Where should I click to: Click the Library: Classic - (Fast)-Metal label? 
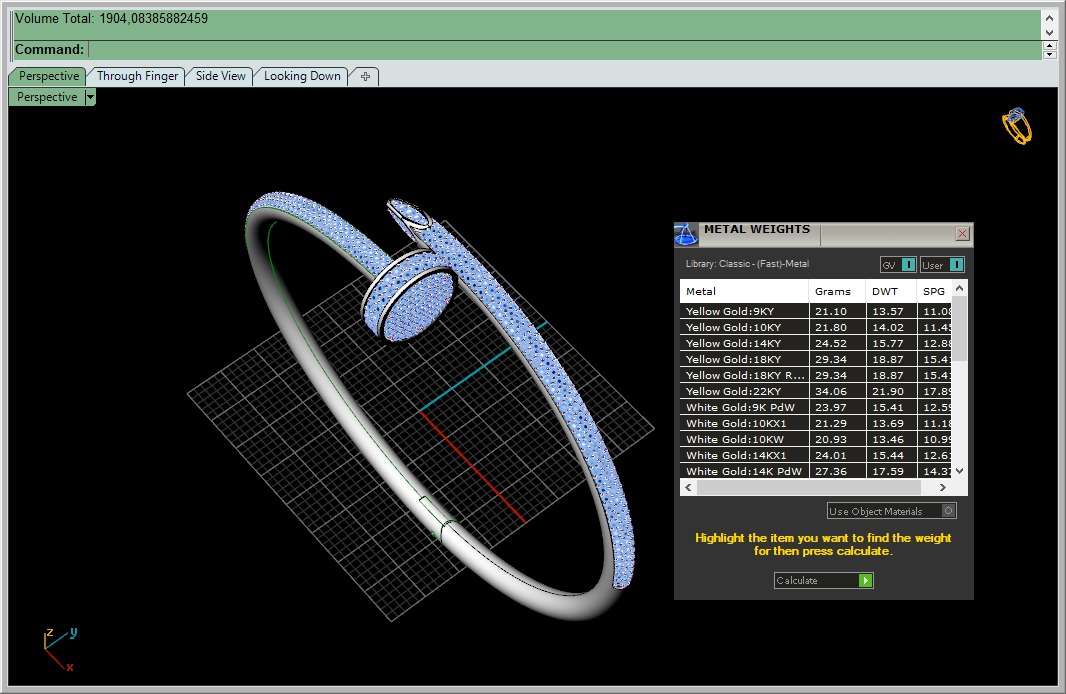[x=747, y=264]
